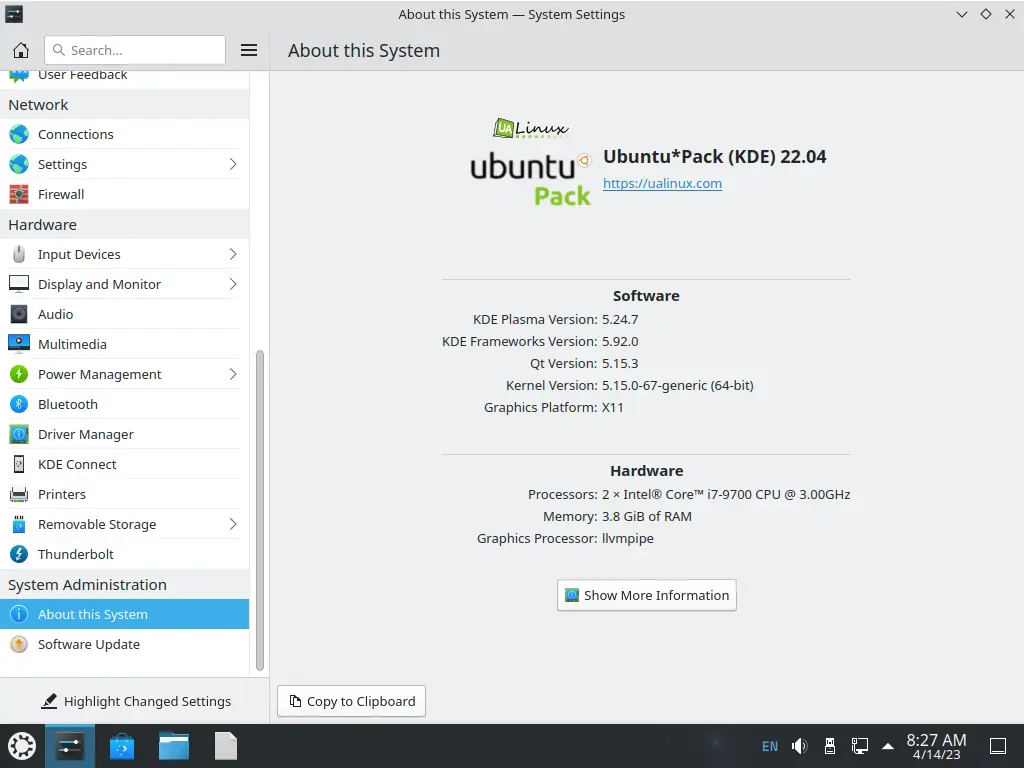Viewport: 1024px width, 768px height.
Task: Open the ualinux.com link
Action: (662, 184)
